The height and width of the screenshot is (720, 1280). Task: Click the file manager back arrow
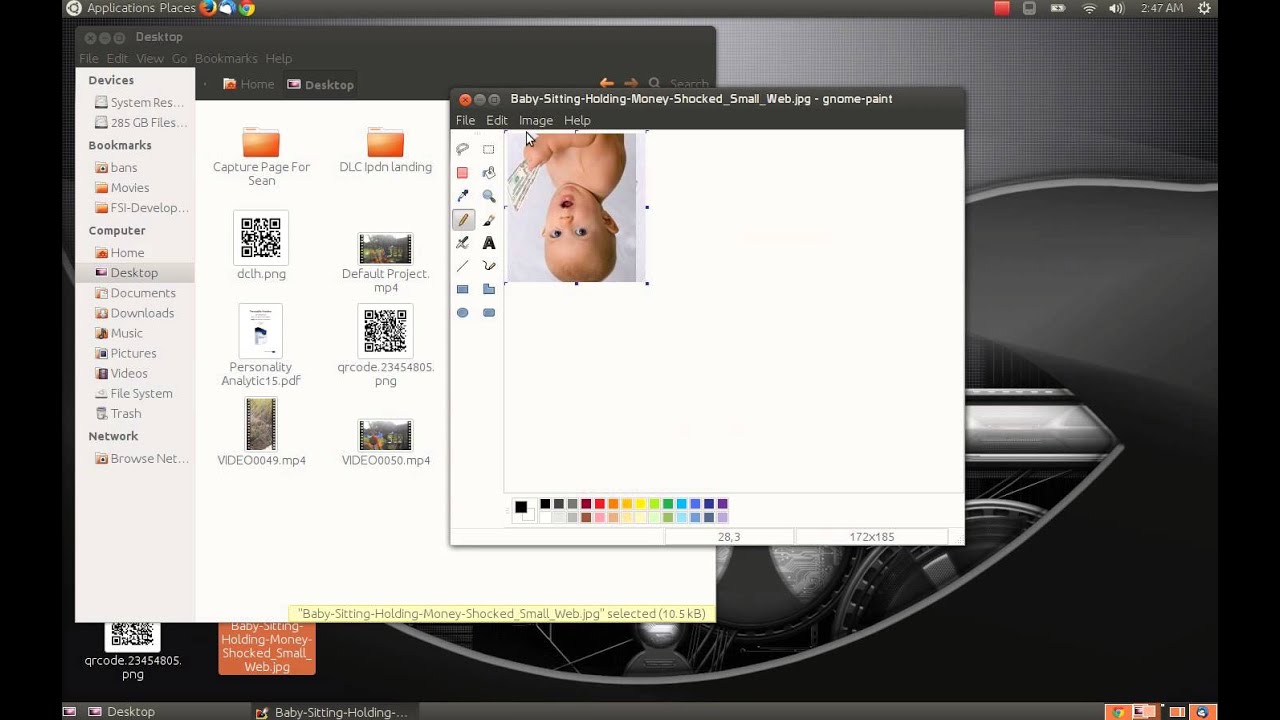(606, 84)
